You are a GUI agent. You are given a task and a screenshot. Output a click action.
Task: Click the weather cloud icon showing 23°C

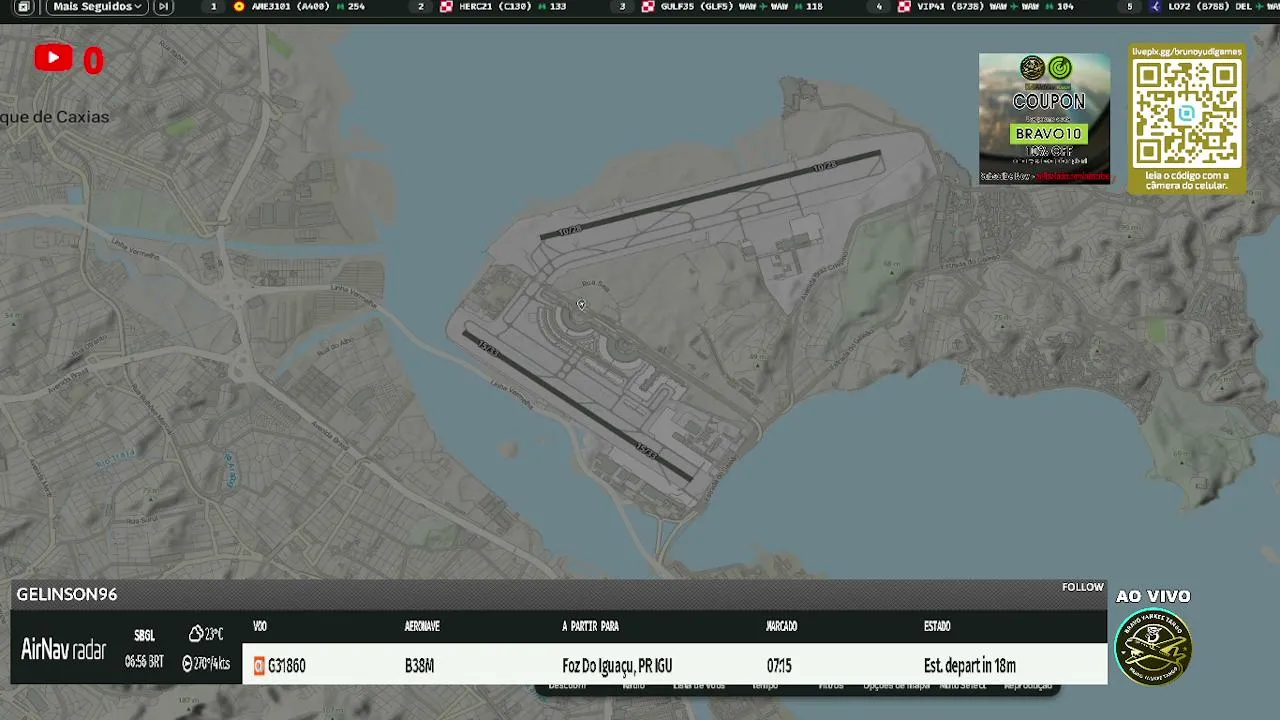(x=196, y=634)
